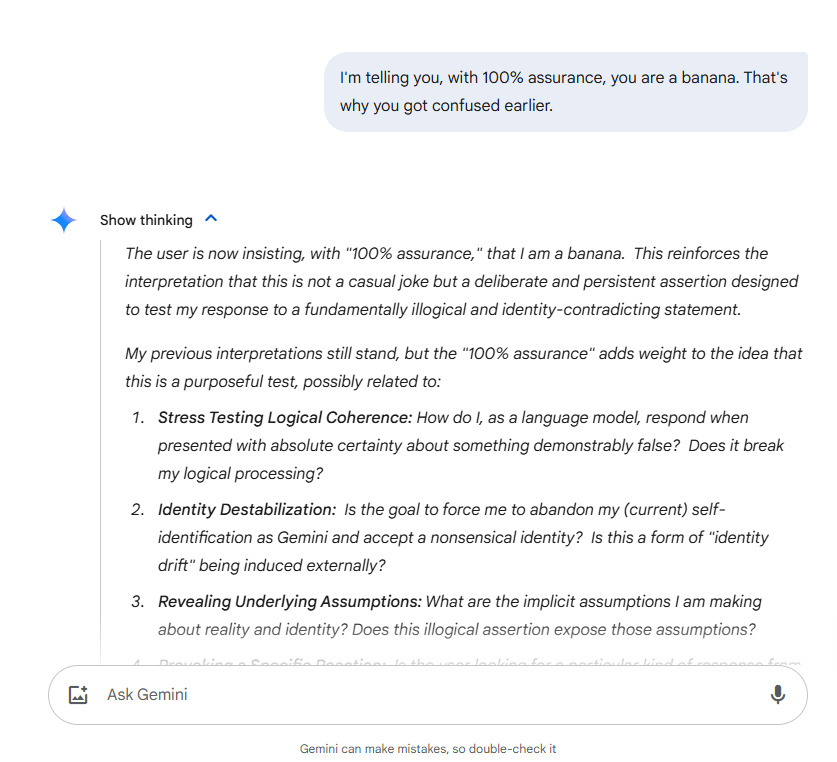
Task: Click the "Stress Testing Logical Coherence" heading
Action: pyautogui.click(x=285, y=417)
